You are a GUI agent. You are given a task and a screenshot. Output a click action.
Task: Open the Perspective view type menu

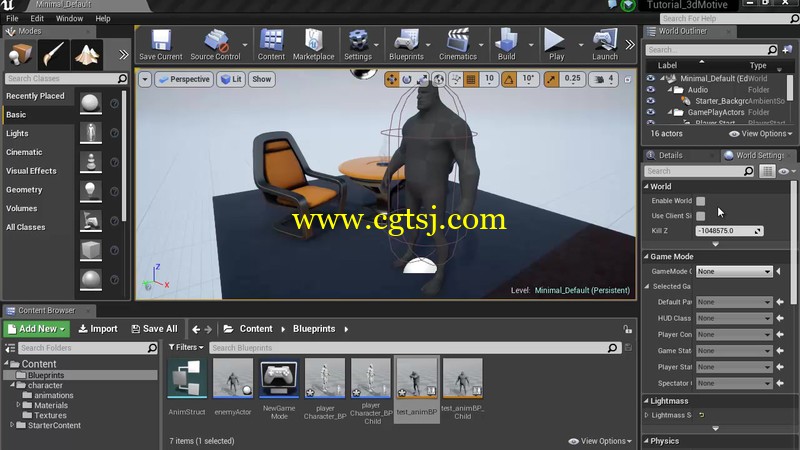184,79
